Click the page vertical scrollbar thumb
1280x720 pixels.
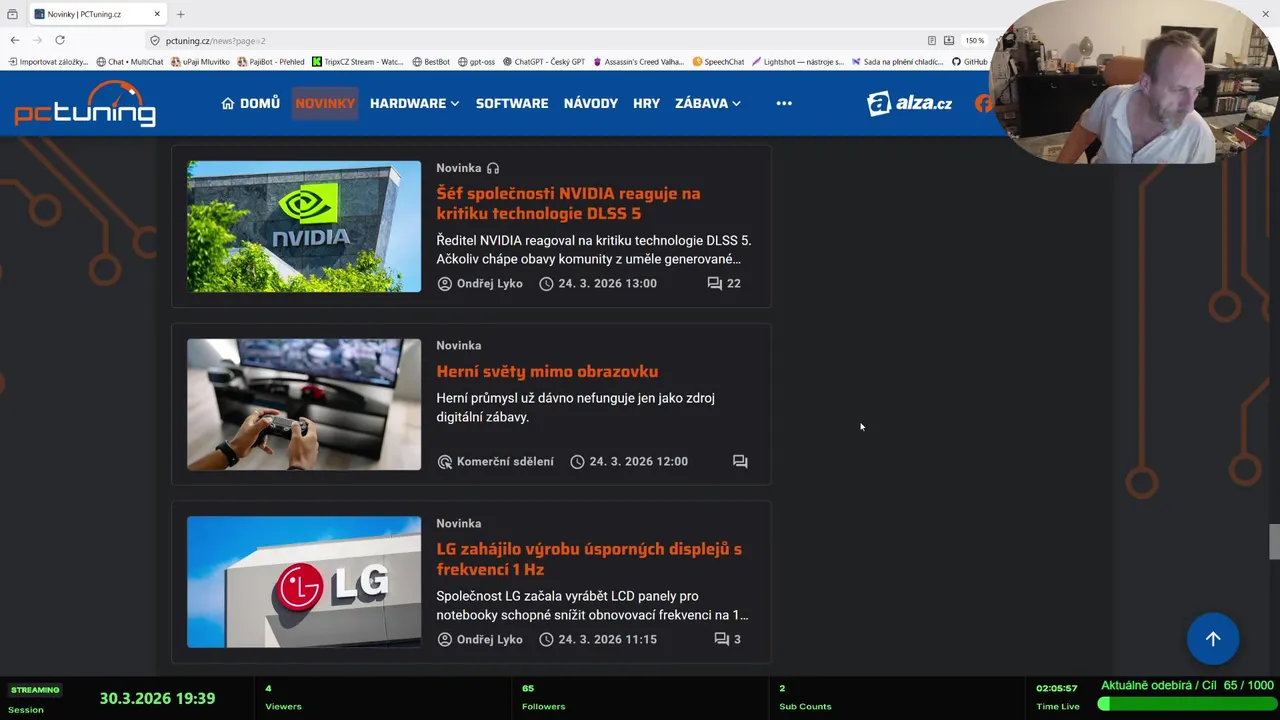1274,542
